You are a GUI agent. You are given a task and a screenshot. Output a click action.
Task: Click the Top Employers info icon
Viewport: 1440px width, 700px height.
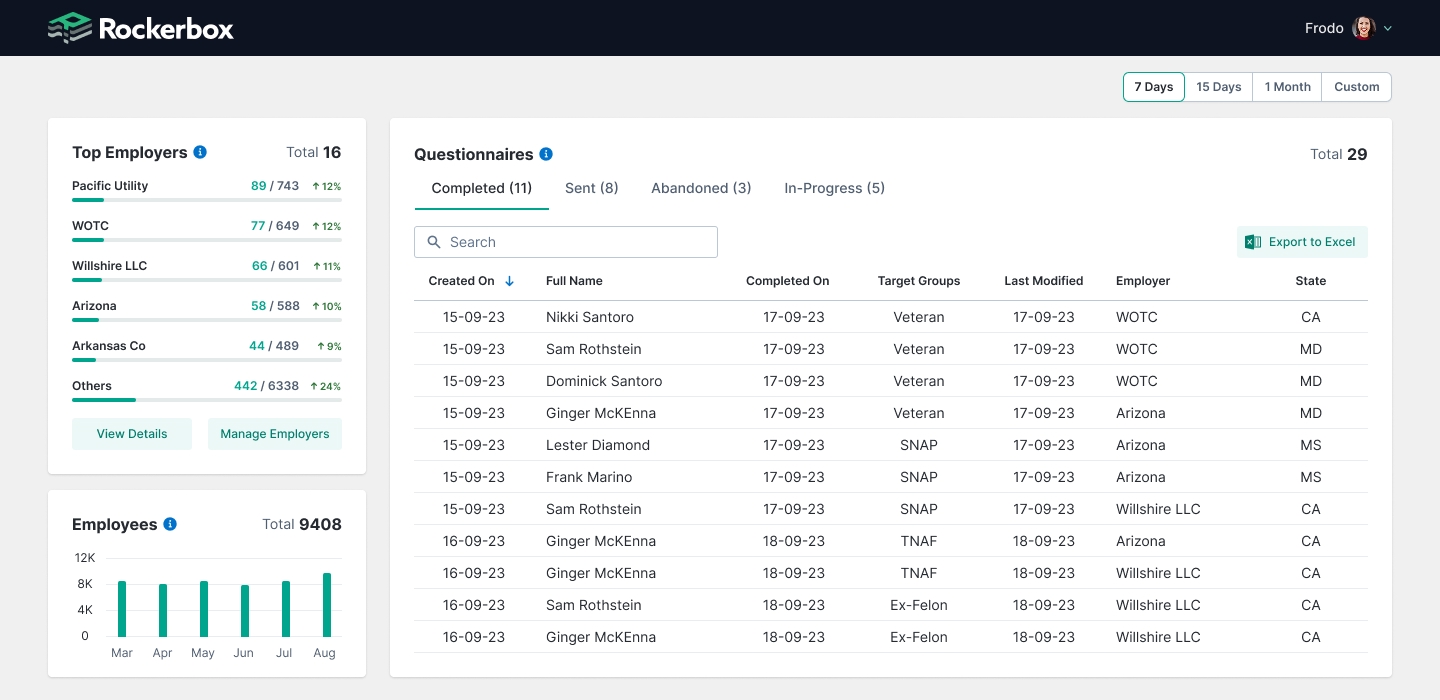coord(200,152)
